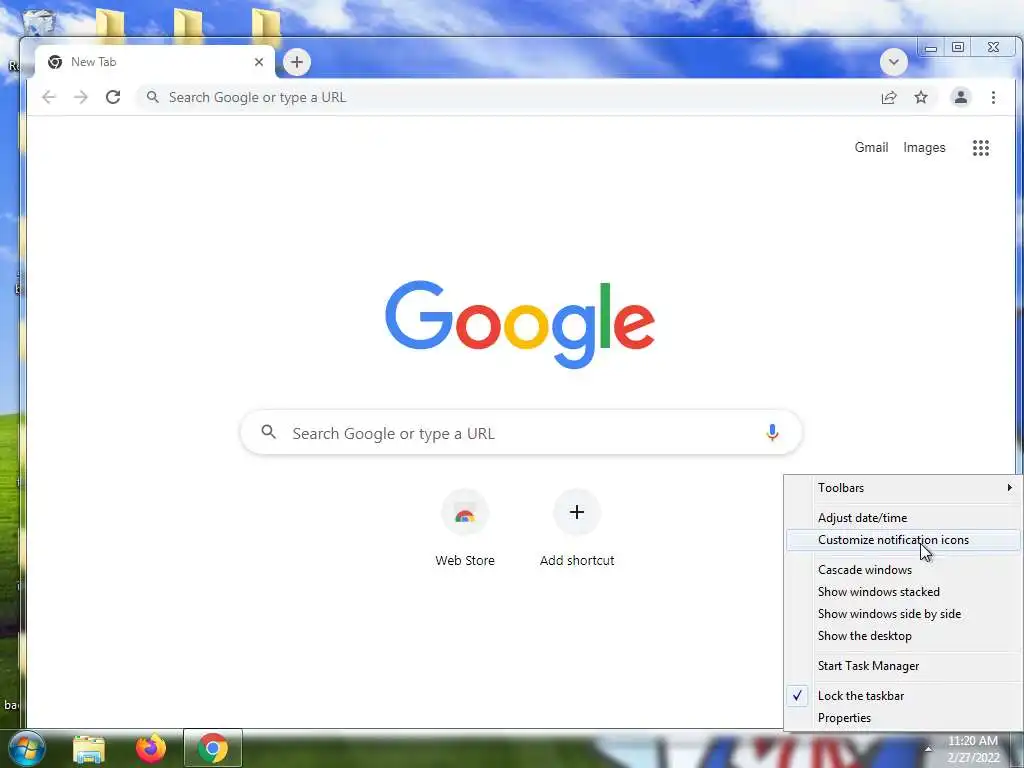Expand the Toolbars submenu

point(902,488)
